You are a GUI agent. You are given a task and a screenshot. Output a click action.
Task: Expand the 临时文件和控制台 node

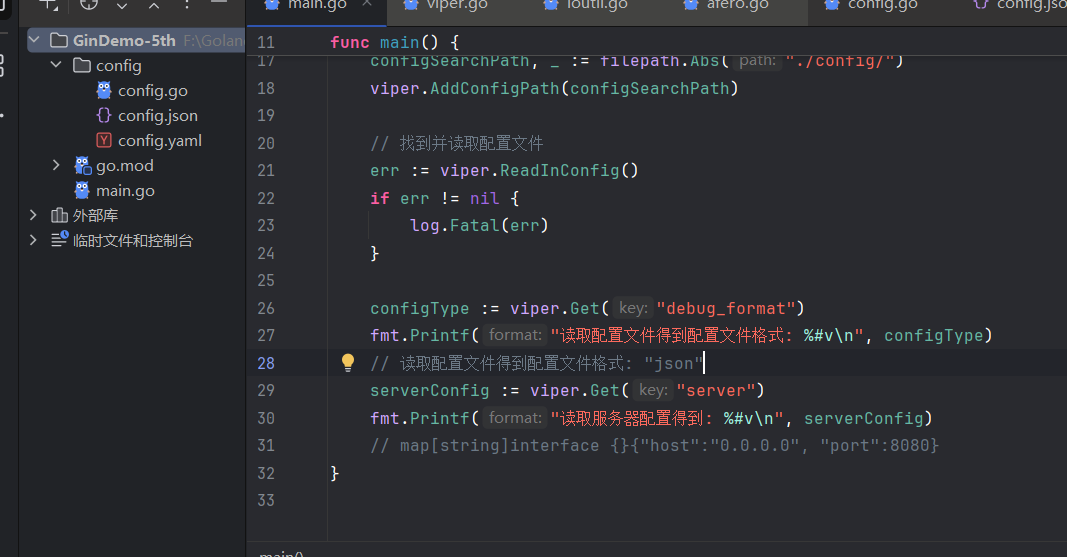click(x=34, y=240)
